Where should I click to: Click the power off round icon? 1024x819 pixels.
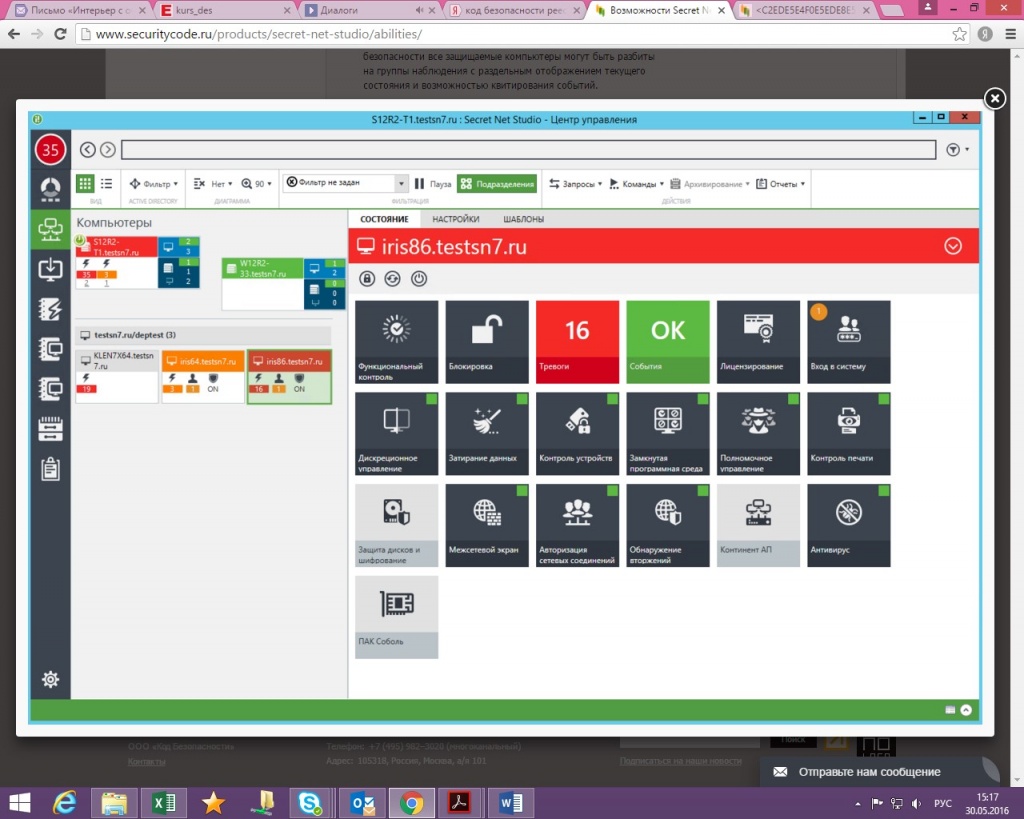coord(419,279)
